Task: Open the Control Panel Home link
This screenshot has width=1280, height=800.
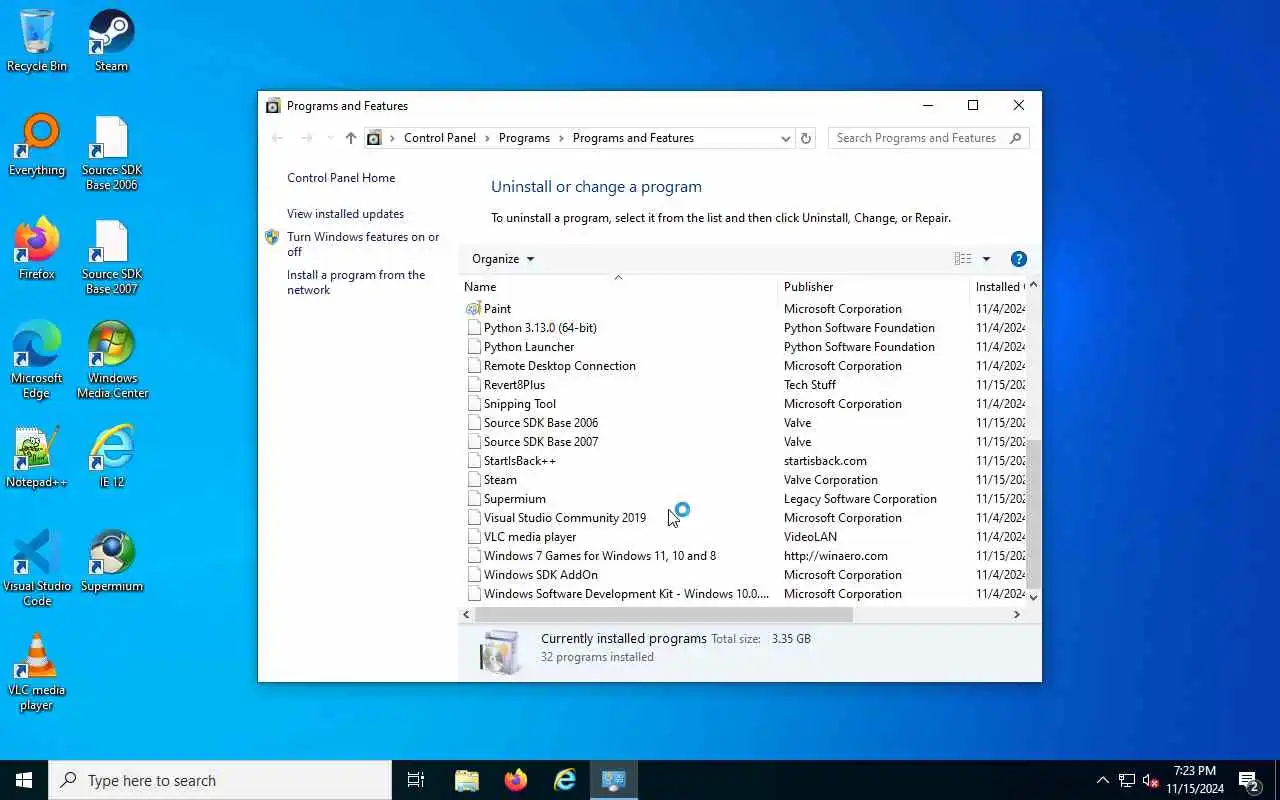Action: [341, 178]
